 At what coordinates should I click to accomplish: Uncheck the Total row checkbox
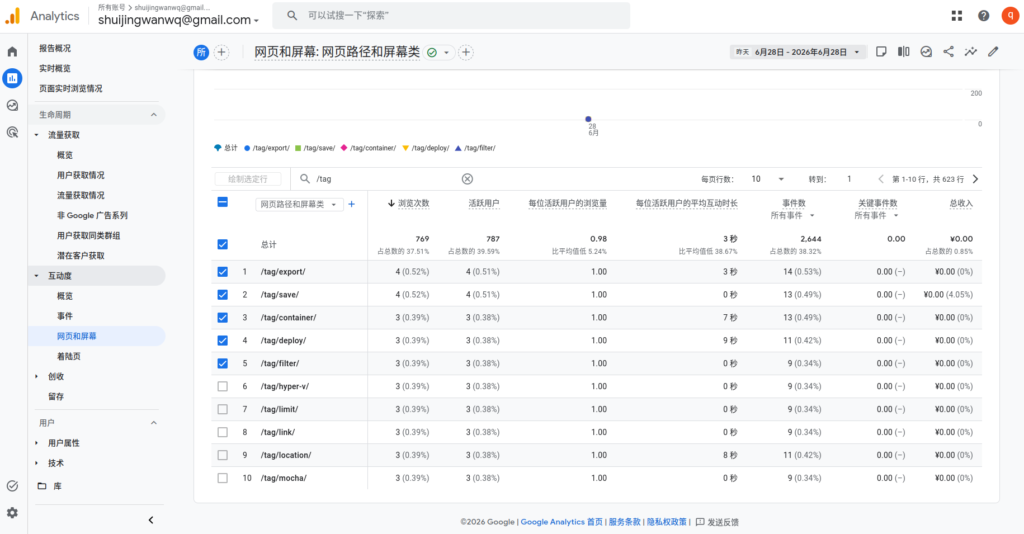[223, 244]
